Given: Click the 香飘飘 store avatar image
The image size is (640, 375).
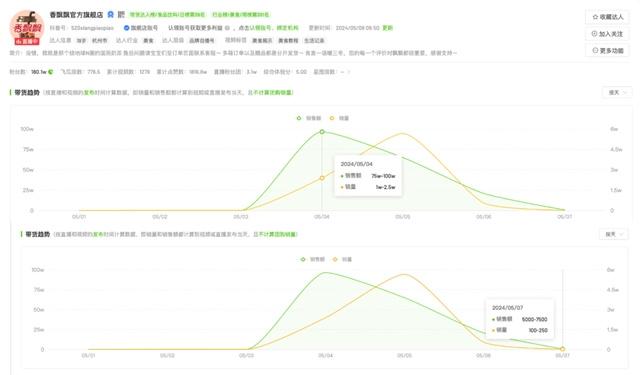Looking at the screenshot, I should pos(27,28).
